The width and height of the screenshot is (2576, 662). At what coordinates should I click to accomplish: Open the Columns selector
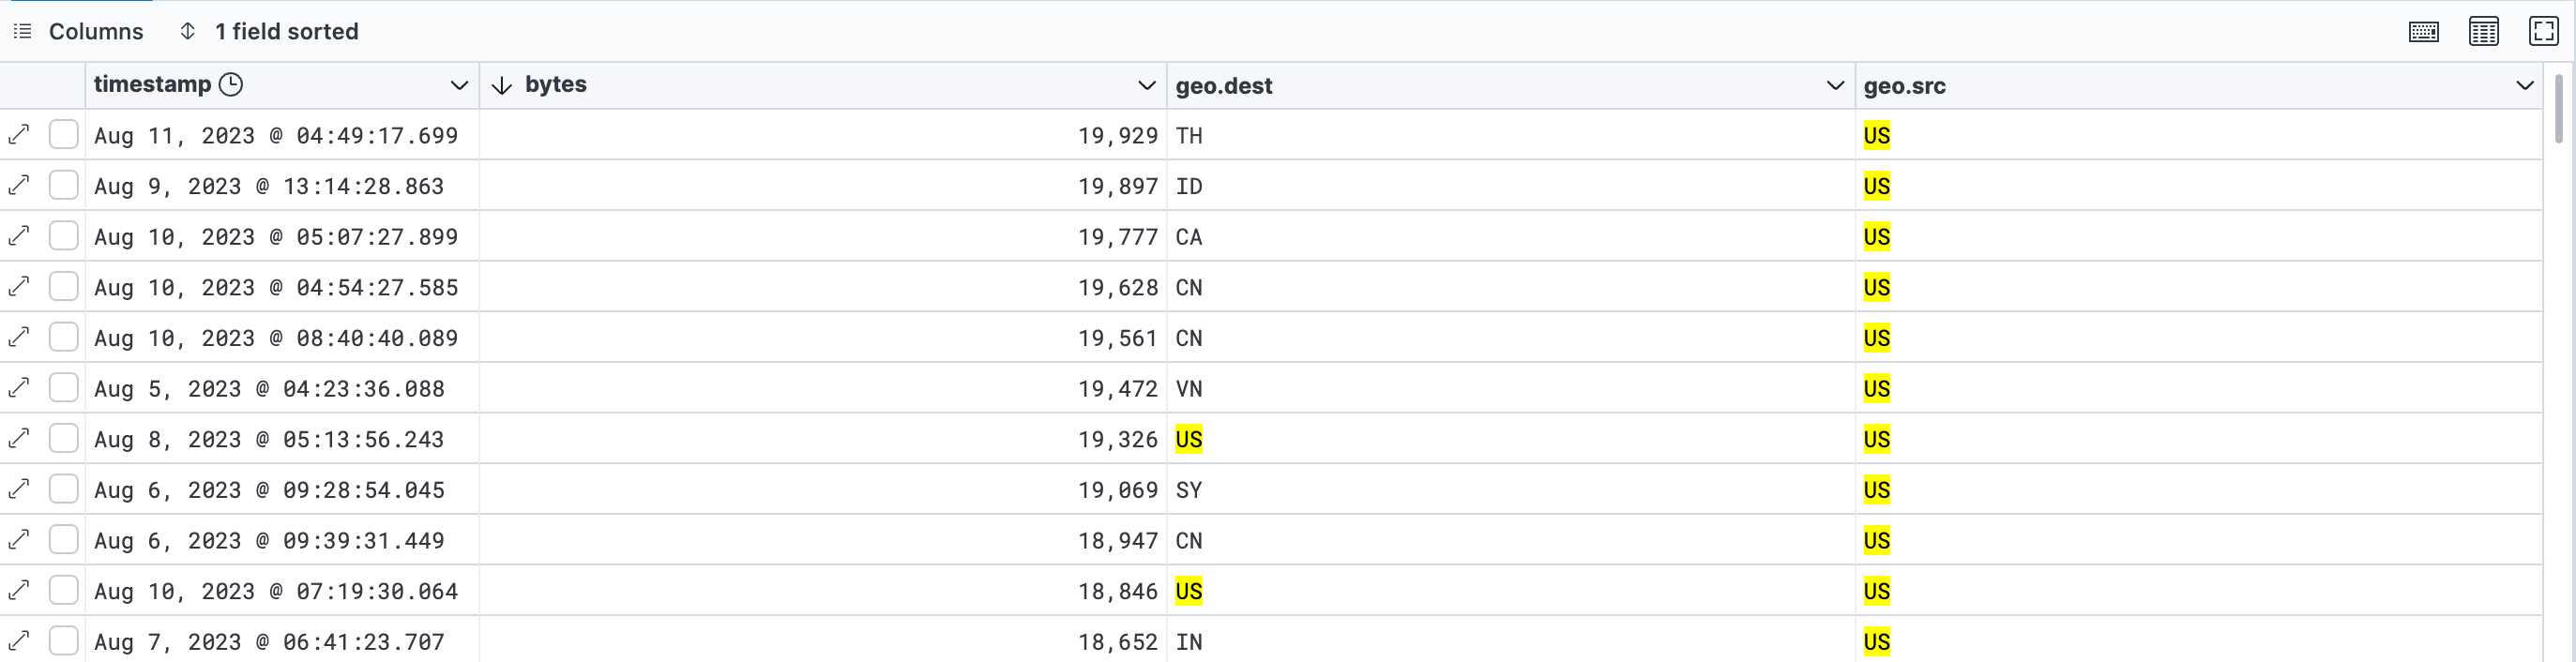pos(78,32)
